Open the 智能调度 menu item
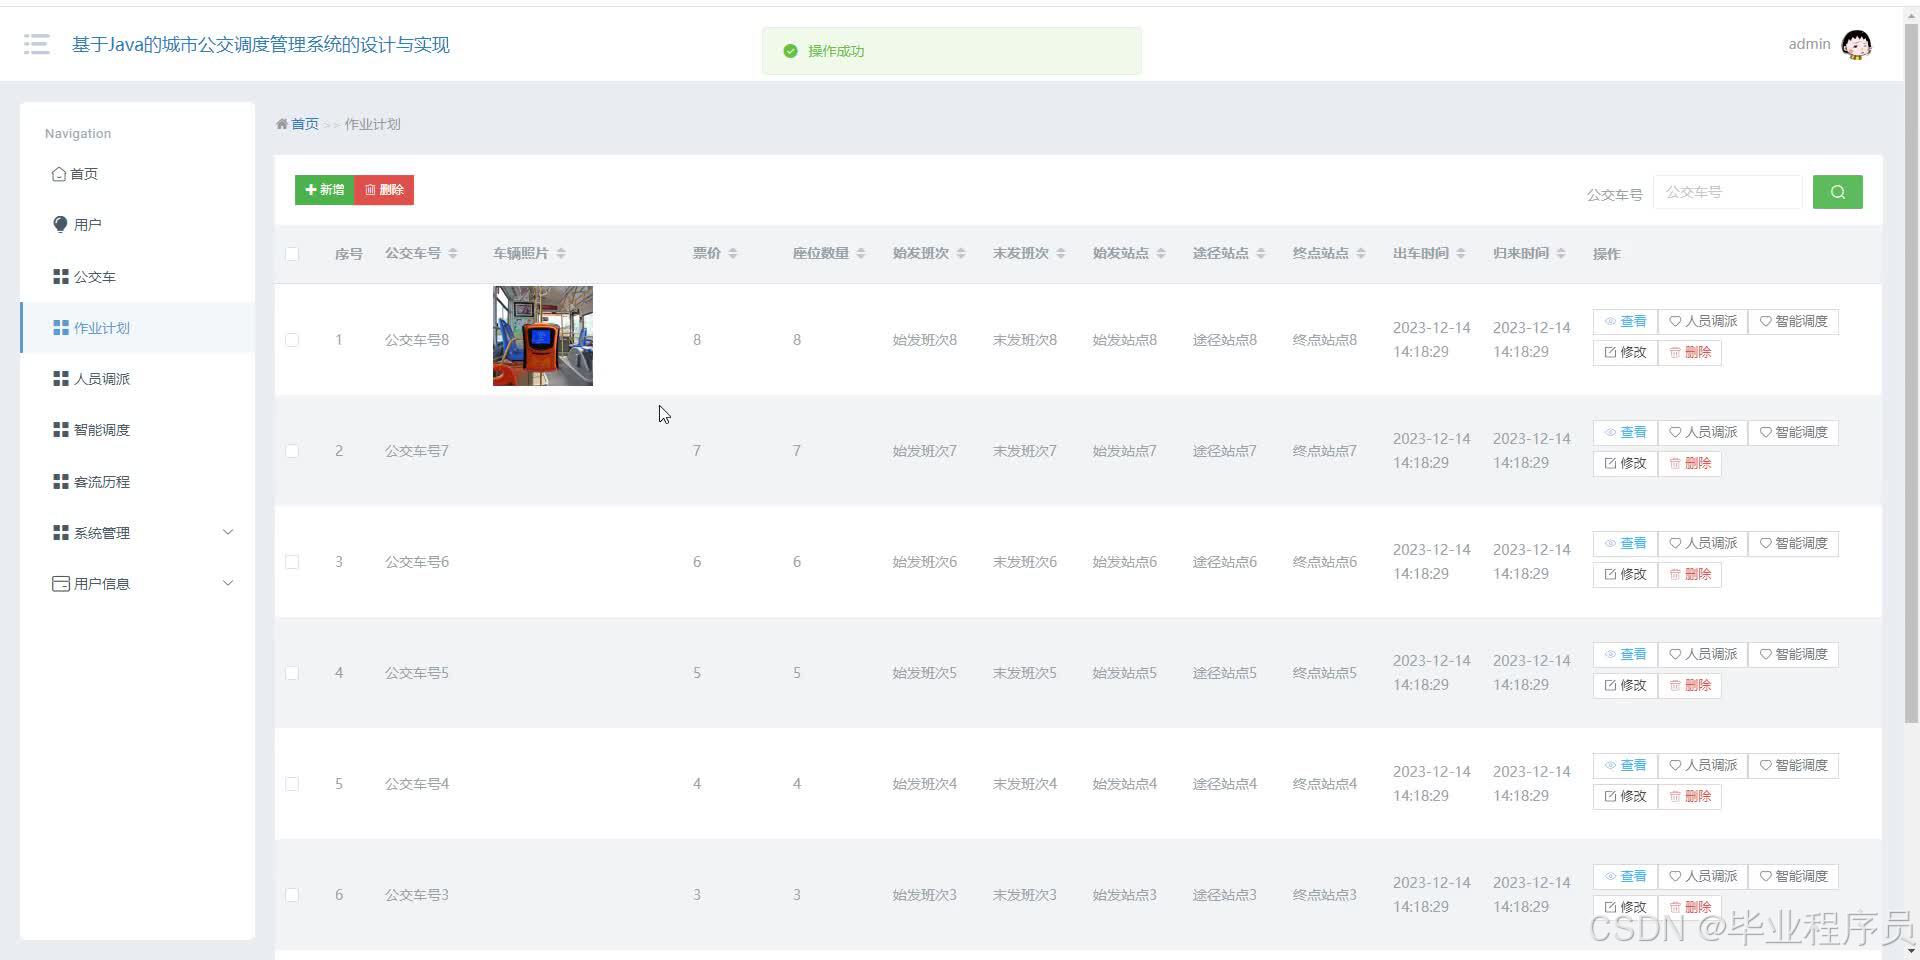 tap(138, 429)
